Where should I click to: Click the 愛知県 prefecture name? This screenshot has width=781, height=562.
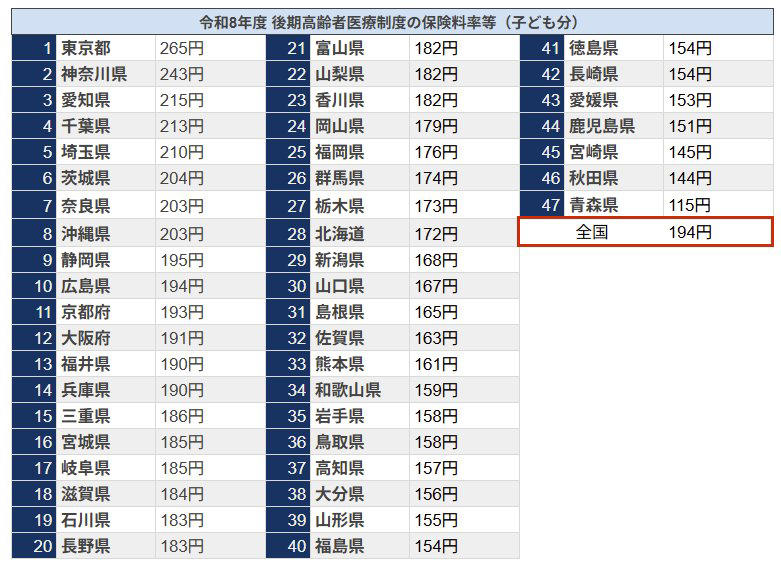86,100
